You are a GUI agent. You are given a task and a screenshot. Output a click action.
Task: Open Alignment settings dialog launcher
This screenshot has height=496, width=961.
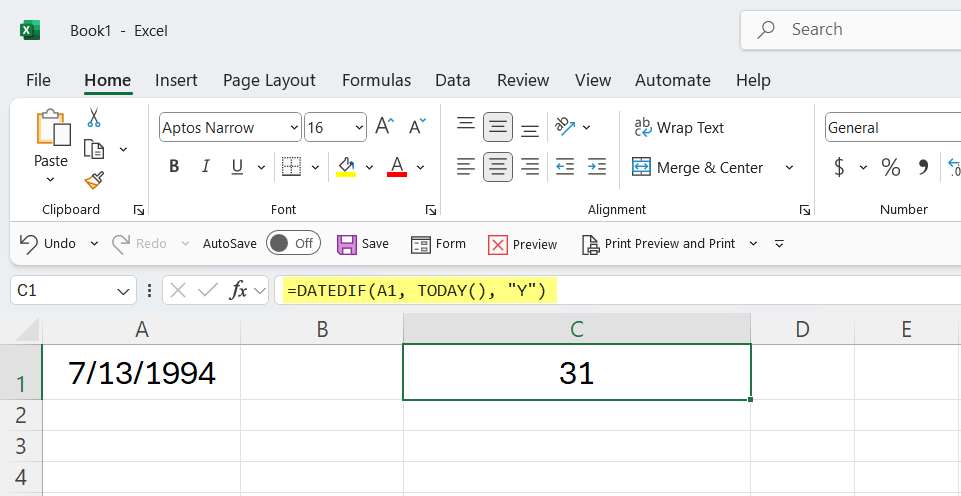point(805,210)
